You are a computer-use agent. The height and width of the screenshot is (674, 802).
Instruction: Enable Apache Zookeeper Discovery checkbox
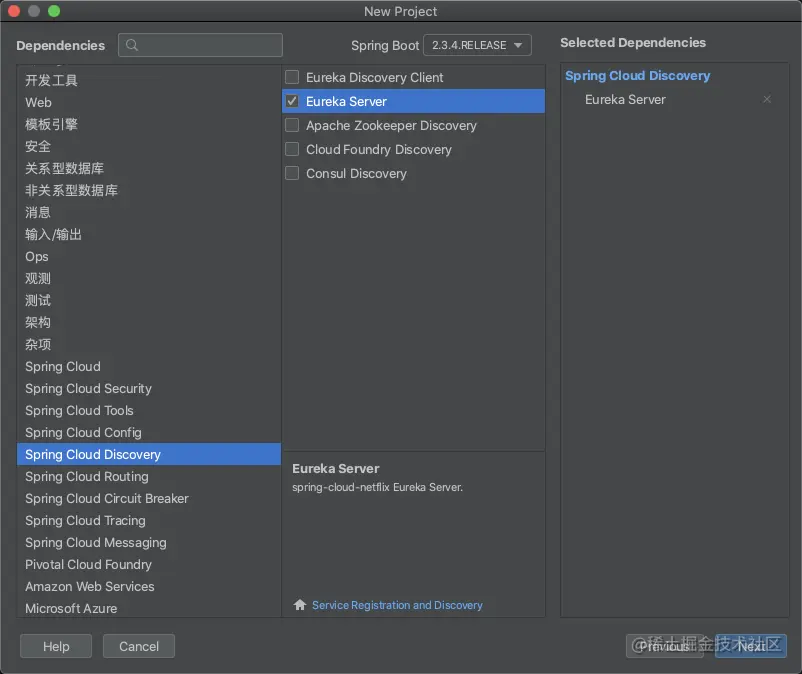pyautogui.click(x=292, y=125)
